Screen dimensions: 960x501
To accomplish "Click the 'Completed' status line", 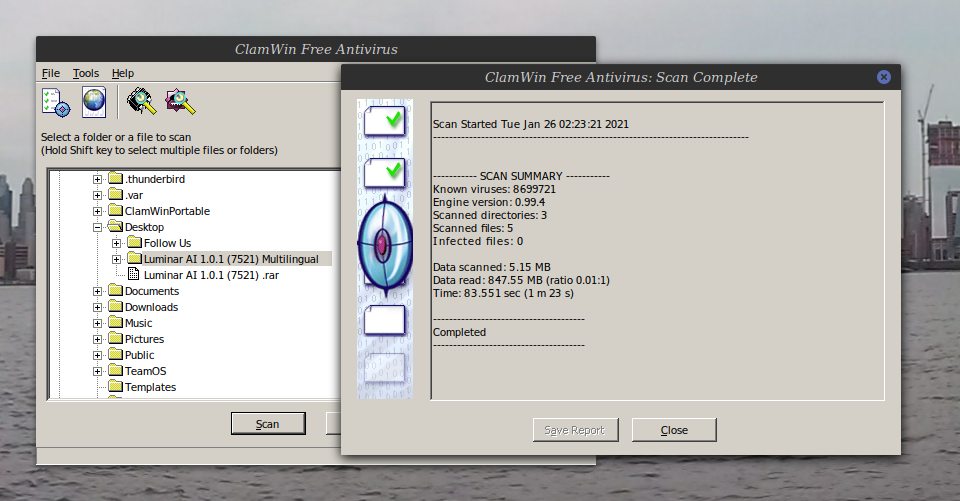I will [x=459, y=333].
